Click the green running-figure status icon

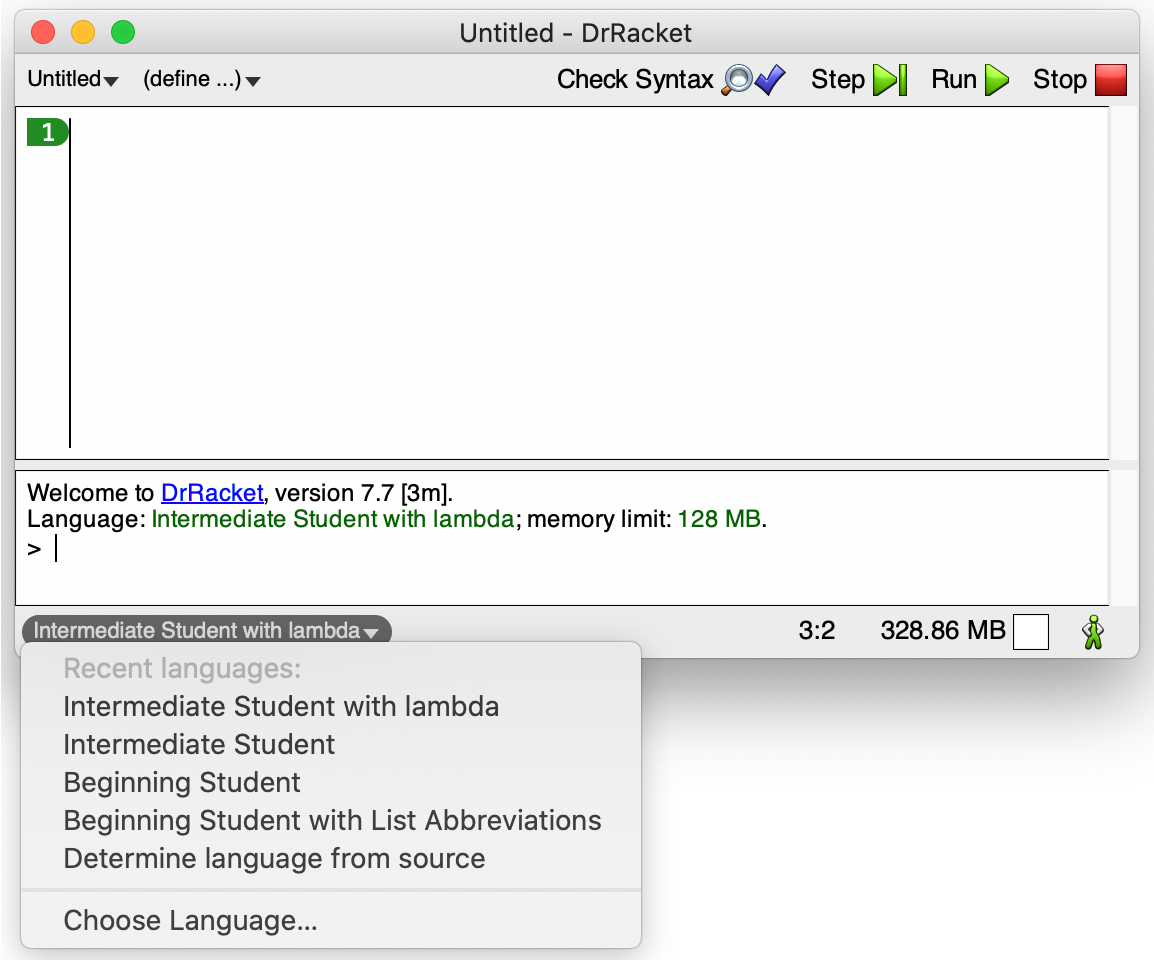coord(1092,631)
